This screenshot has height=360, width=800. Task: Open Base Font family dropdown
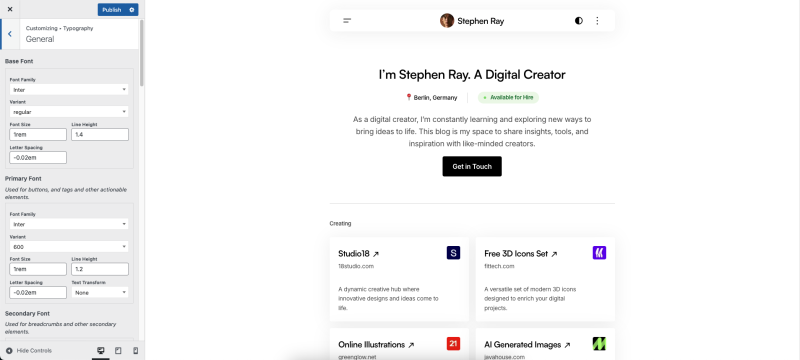69,90
